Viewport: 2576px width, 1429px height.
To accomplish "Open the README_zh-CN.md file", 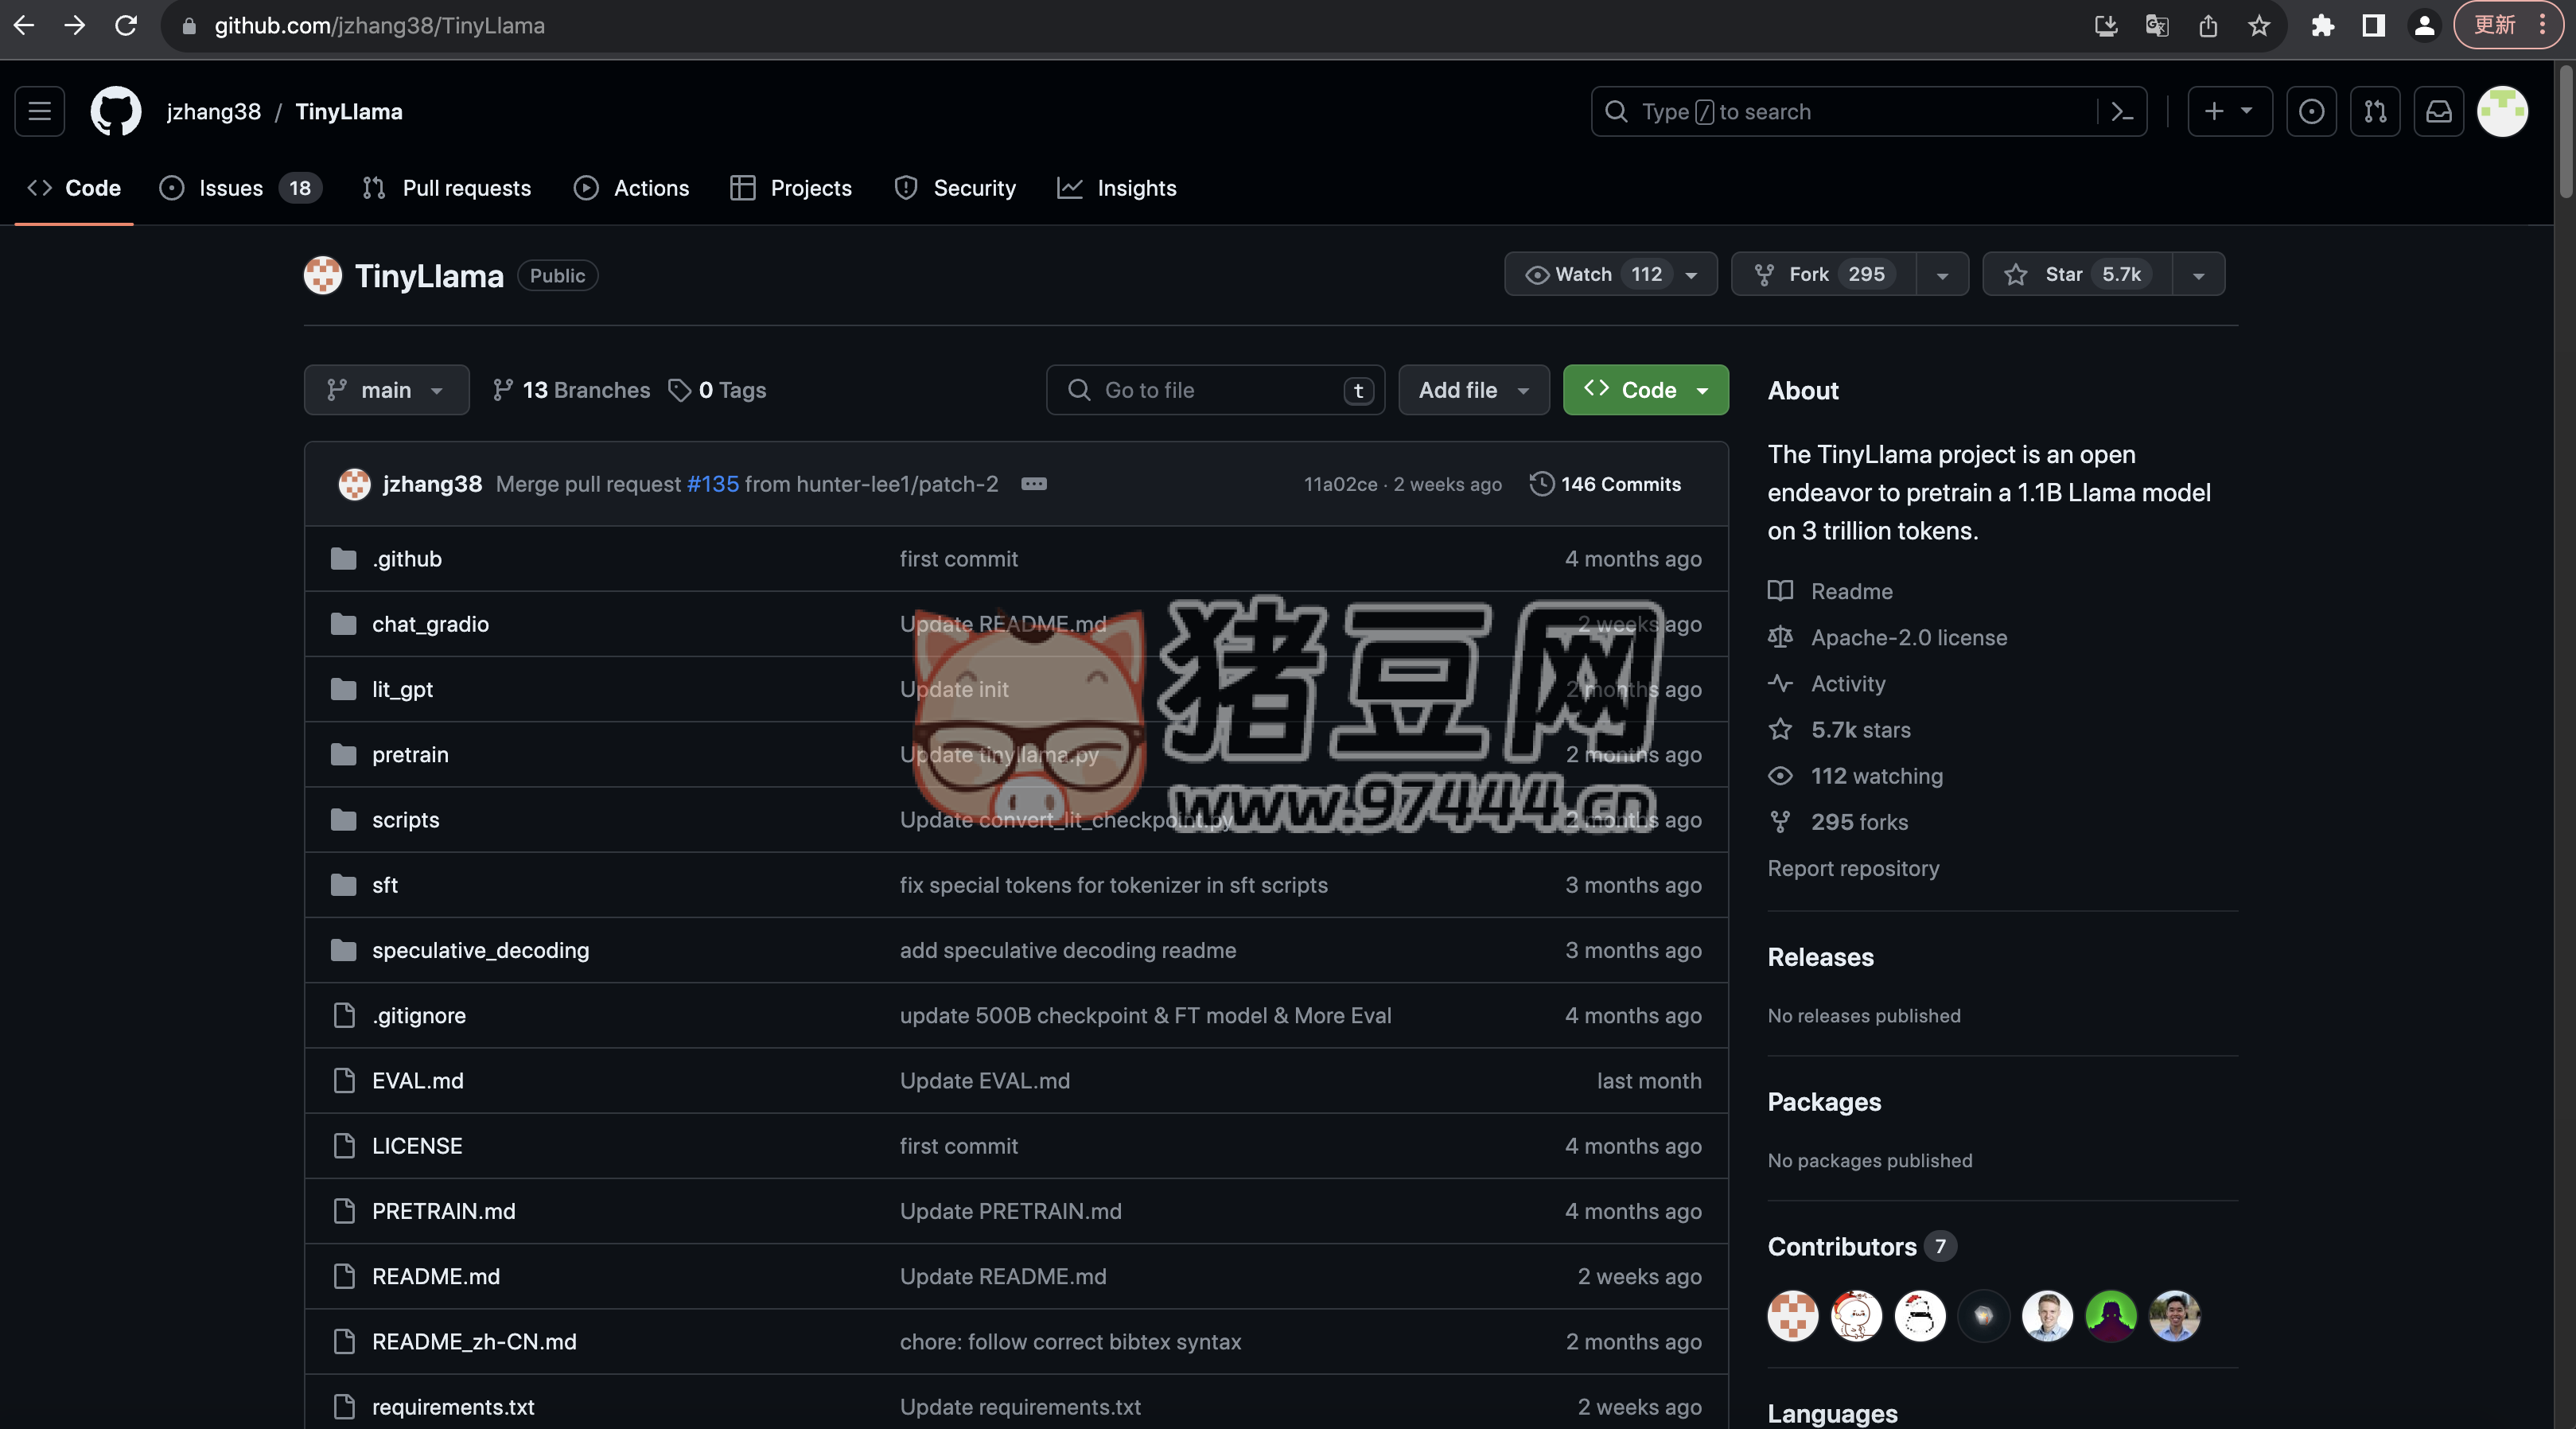I will 474,1342.
